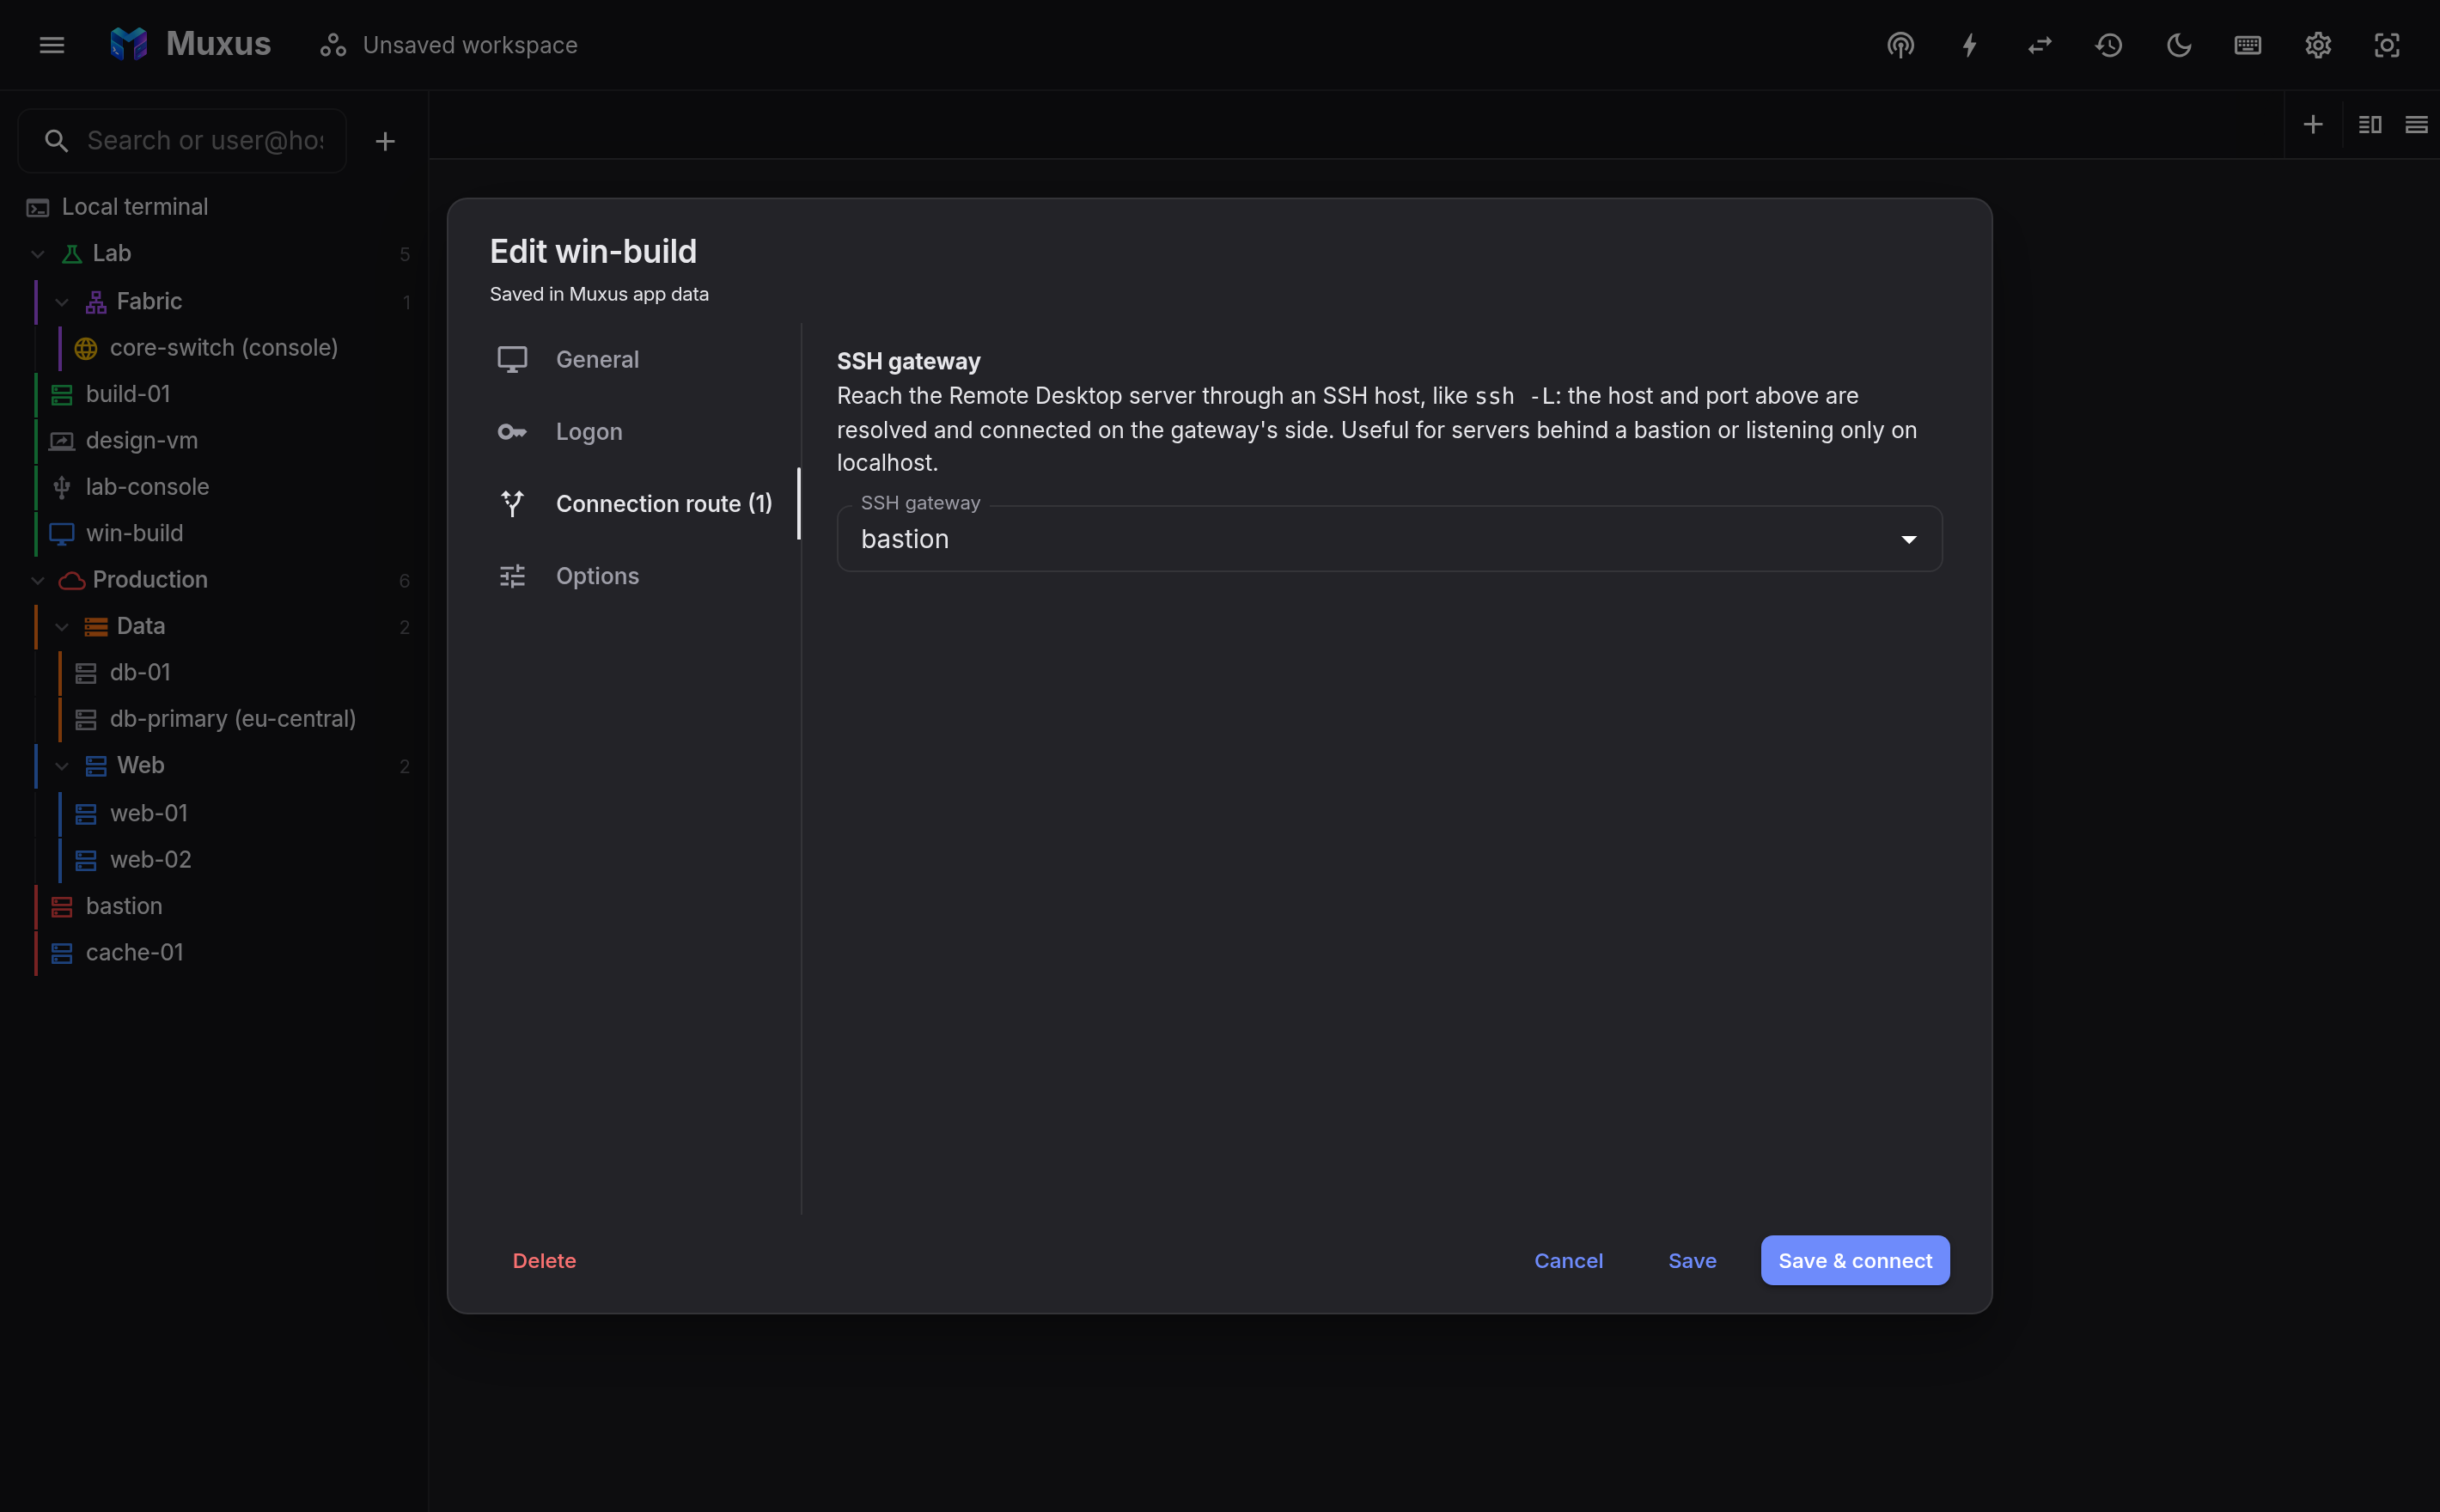Collapse the Fabric folder chevron
The width and height of the screenshot is (2440, 1512).
[62, 302]
